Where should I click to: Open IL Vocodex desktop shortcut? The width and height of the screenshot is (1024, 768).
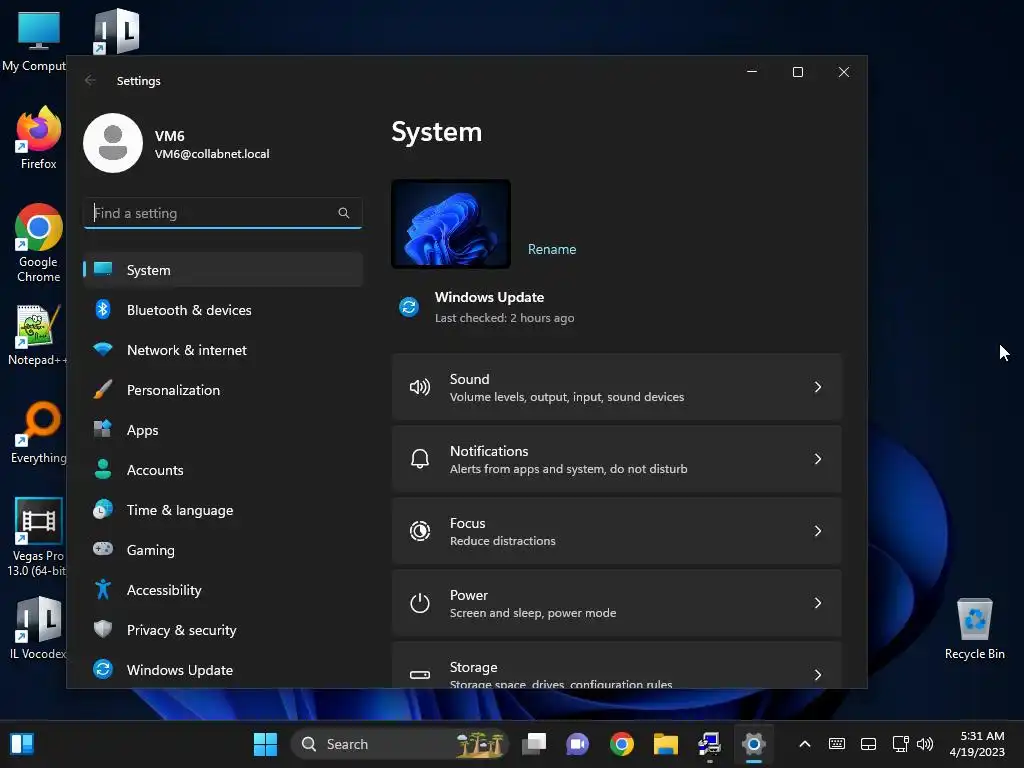[37, 628]
